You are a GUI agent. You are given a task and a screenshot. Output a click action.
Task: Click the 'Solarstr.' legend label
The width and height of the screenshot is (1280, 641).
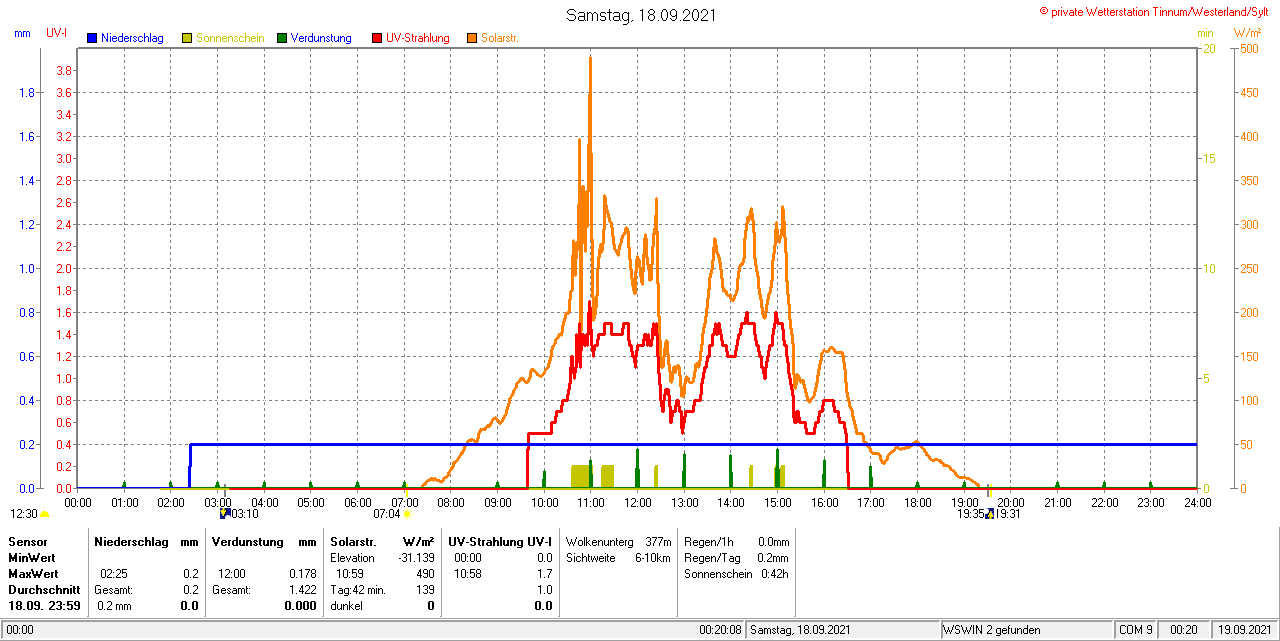(499, 38)
